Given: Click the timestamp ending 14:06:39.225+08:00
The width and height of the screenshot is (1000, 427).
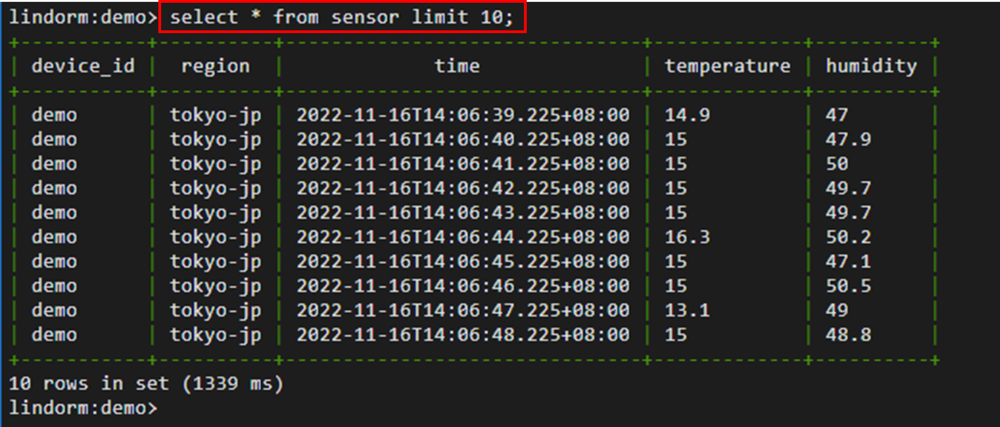Looking at the screenshot, I should [x=463, y=115].
